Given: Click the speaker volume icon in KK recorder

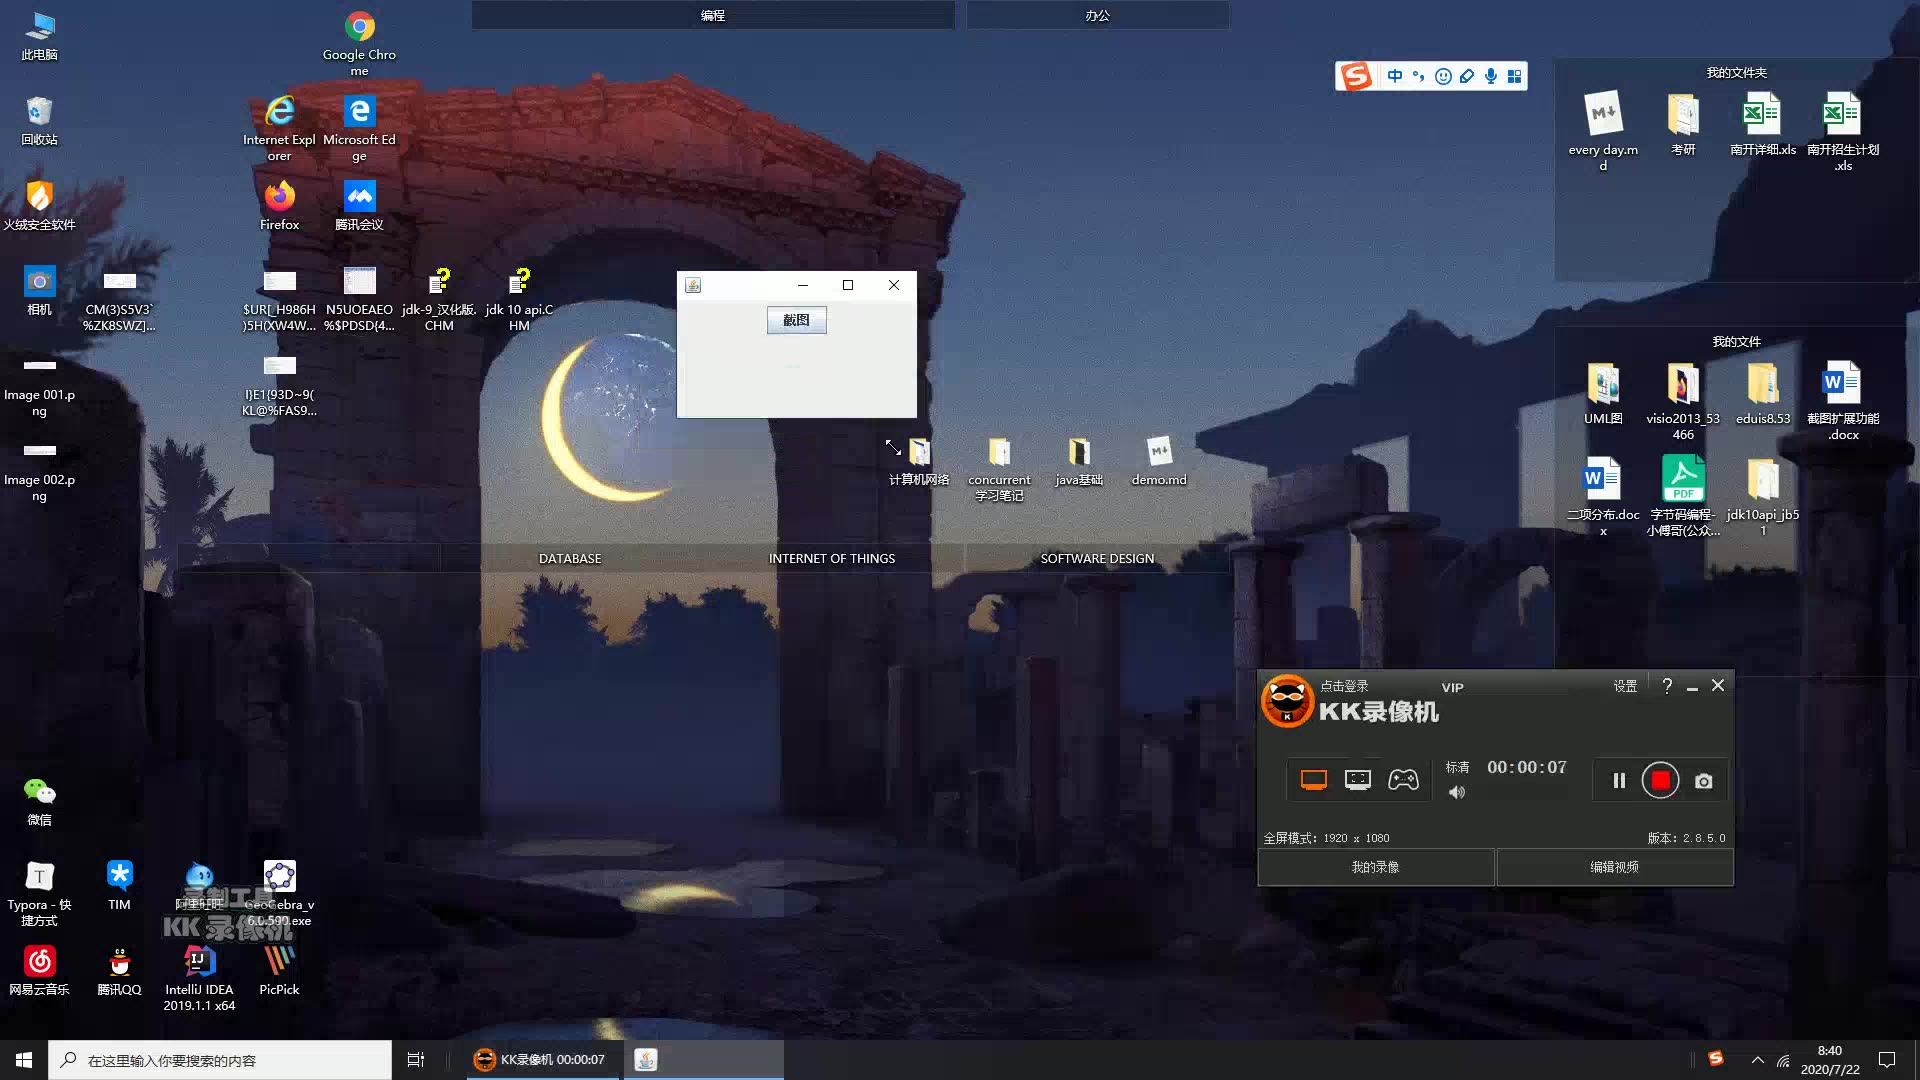Looking at the screenshot, I should point(1457,792).
